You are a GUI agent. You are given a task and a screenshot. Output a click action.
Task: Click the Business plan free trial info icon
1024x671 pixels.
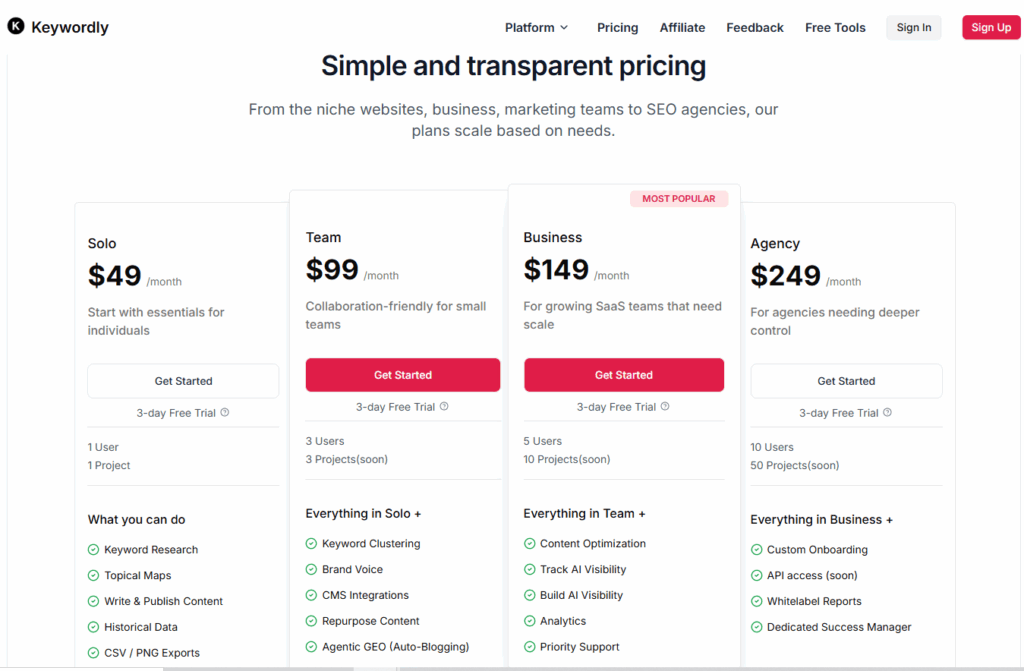coord(665,406)
